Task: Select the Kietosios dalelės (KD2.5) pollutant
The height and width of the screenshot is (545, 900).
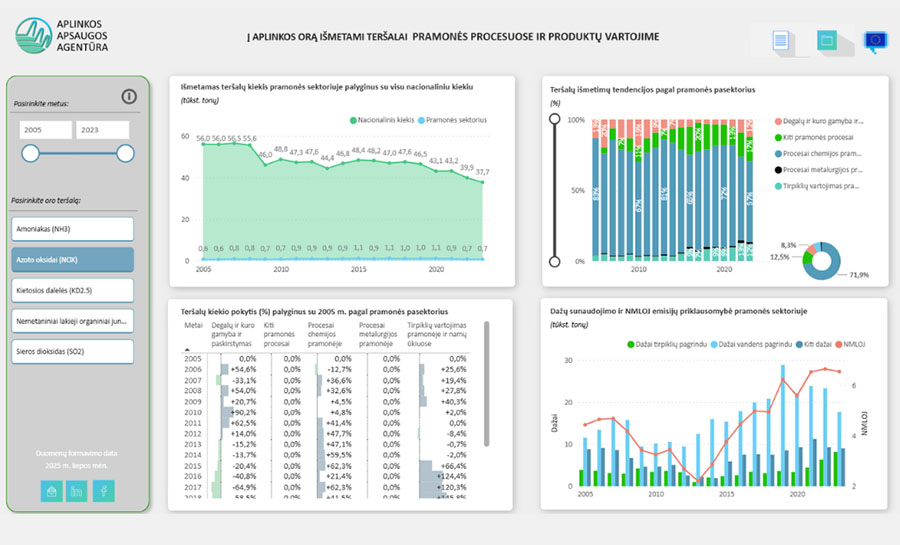Action: pos(72,290)
